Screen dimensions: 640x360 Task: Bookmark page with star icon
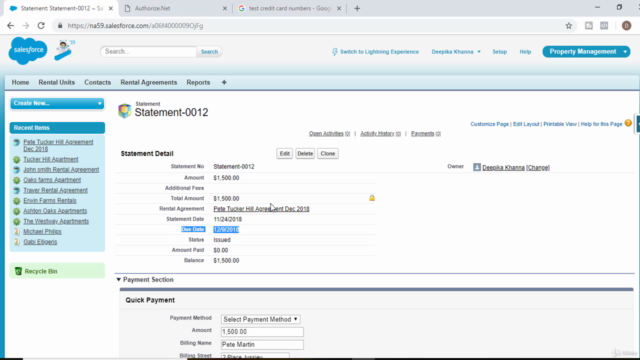(x=569, y=26)
